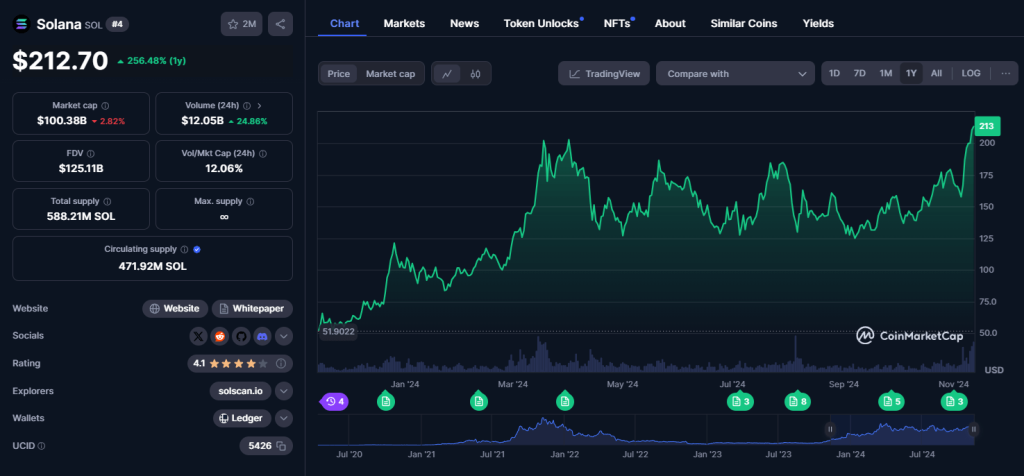This screenshot has width=1024, height=476.
Task: Open Market cap info tooltip icon
Action: coord(105,105)
